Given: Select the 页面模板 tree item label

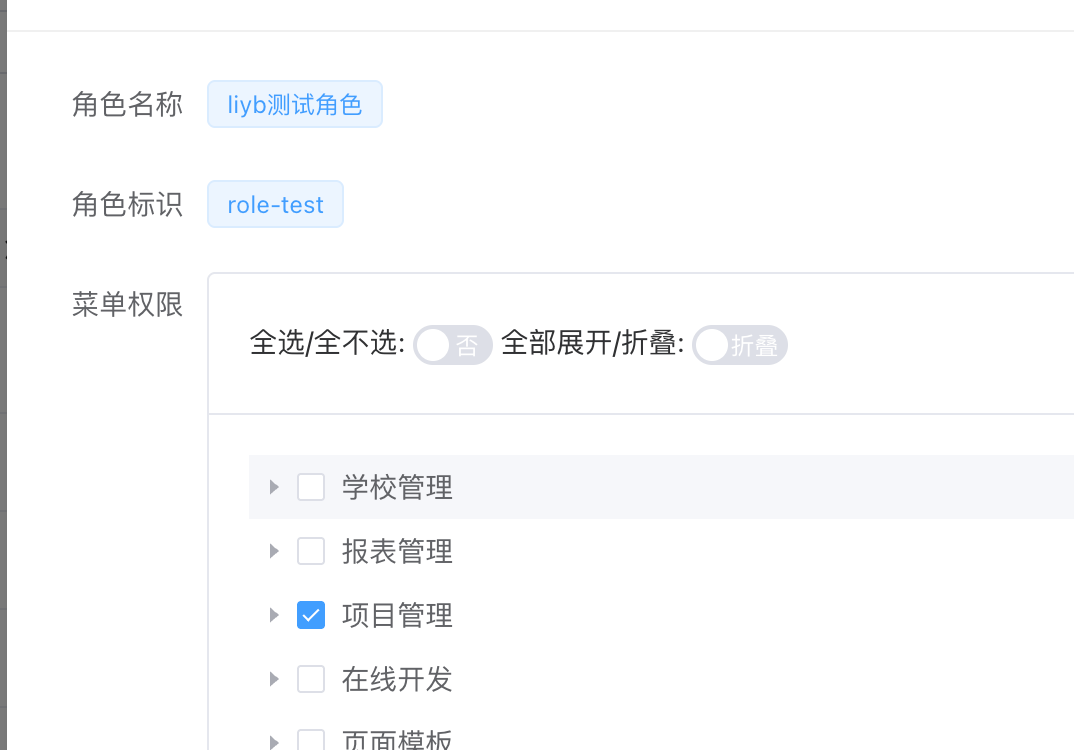Looking at the screenshot, I should pyautogui.click(x=397, y=742).
